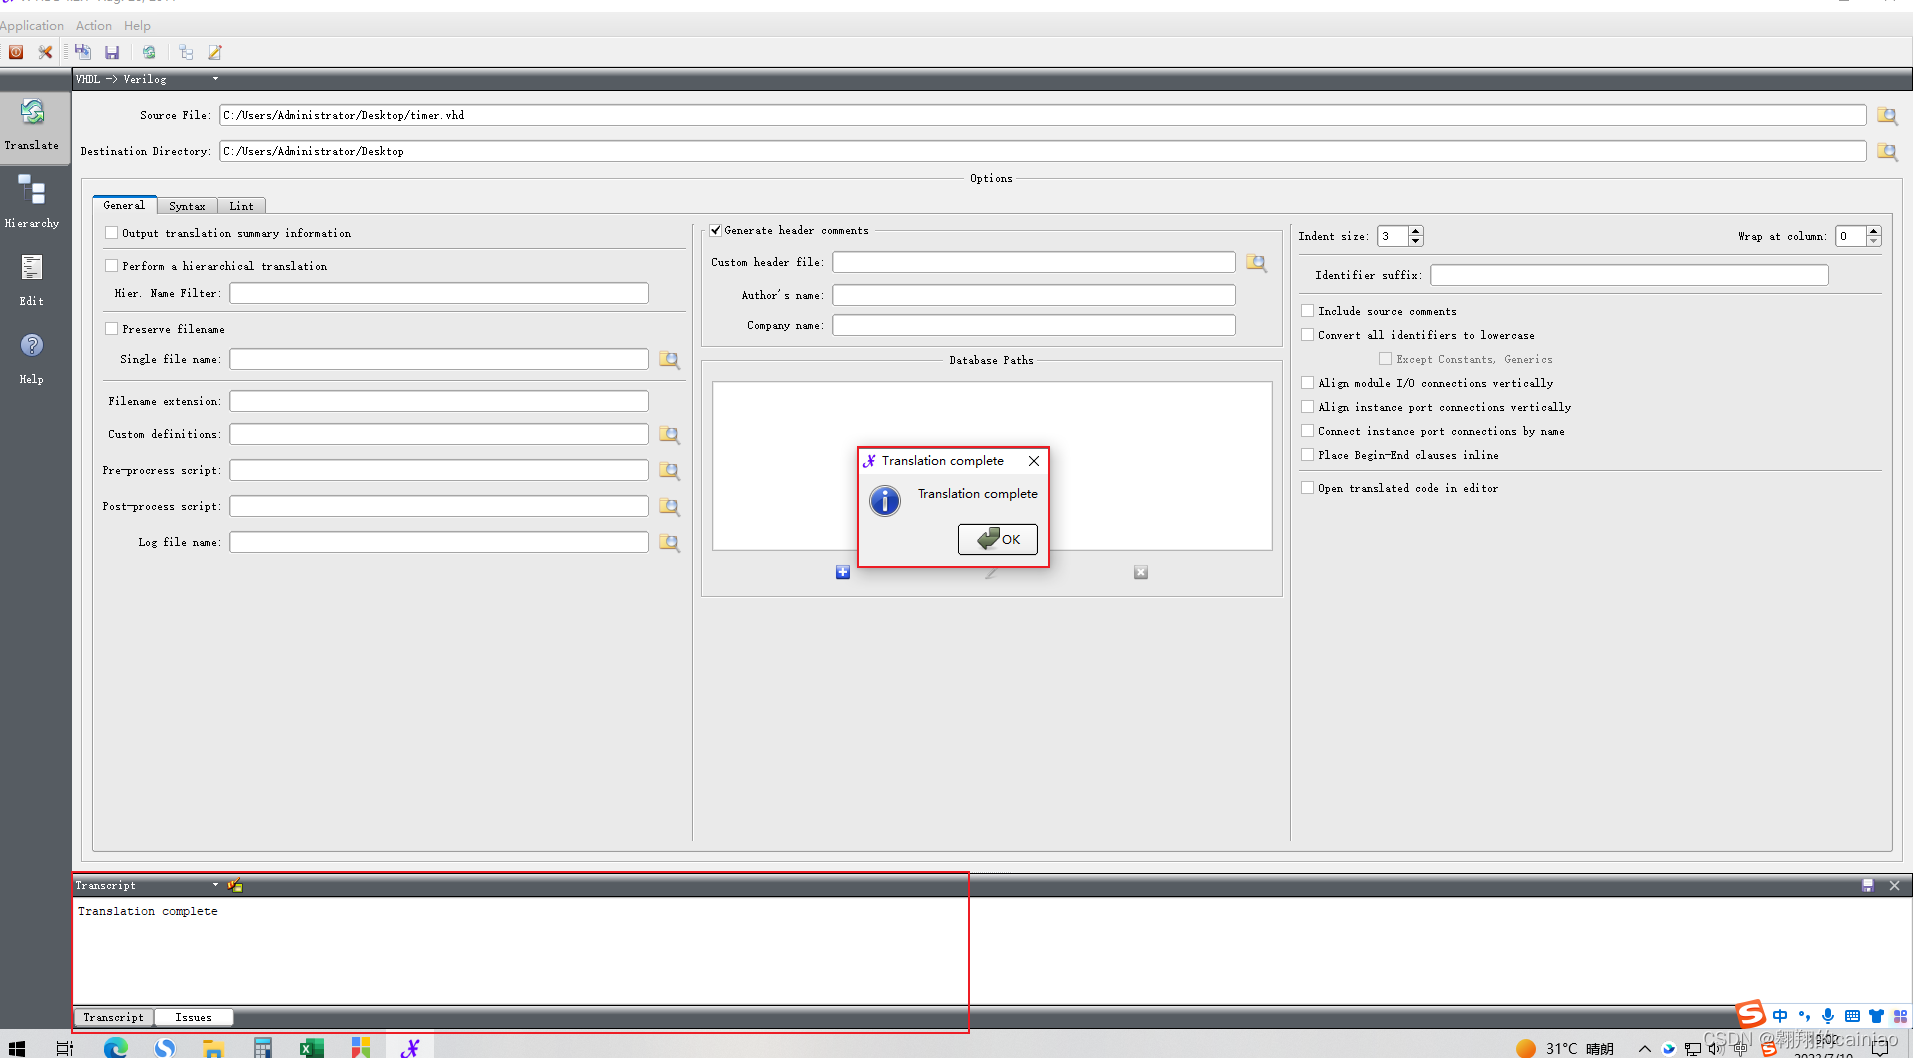
Task: Enable Output translation summary information
Action: click(112, 233)
